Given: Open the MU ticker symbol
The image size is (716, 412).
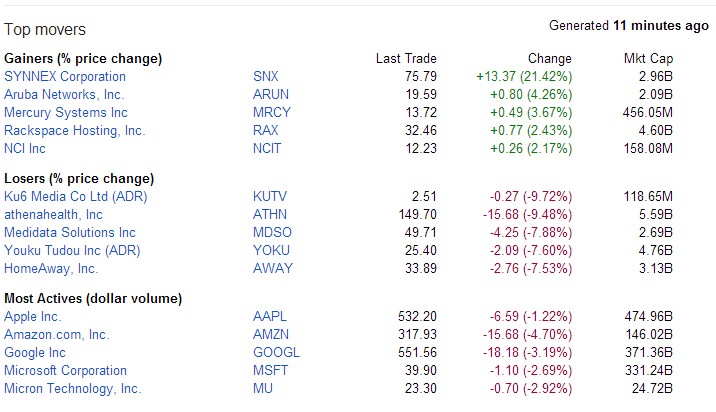Looking at the screenshot, I should 263,389.
